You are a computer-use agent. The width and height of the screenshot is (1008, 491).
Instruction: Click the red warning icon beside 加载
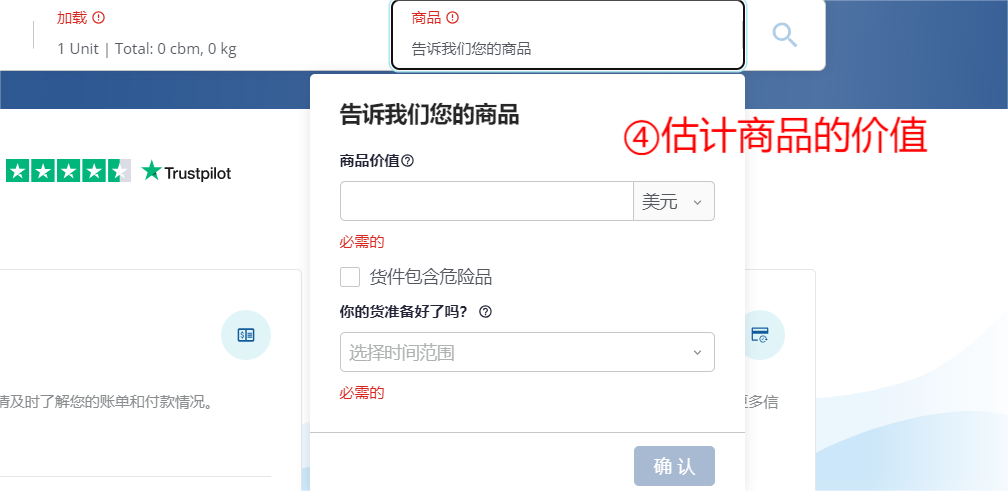pos(98,18)
